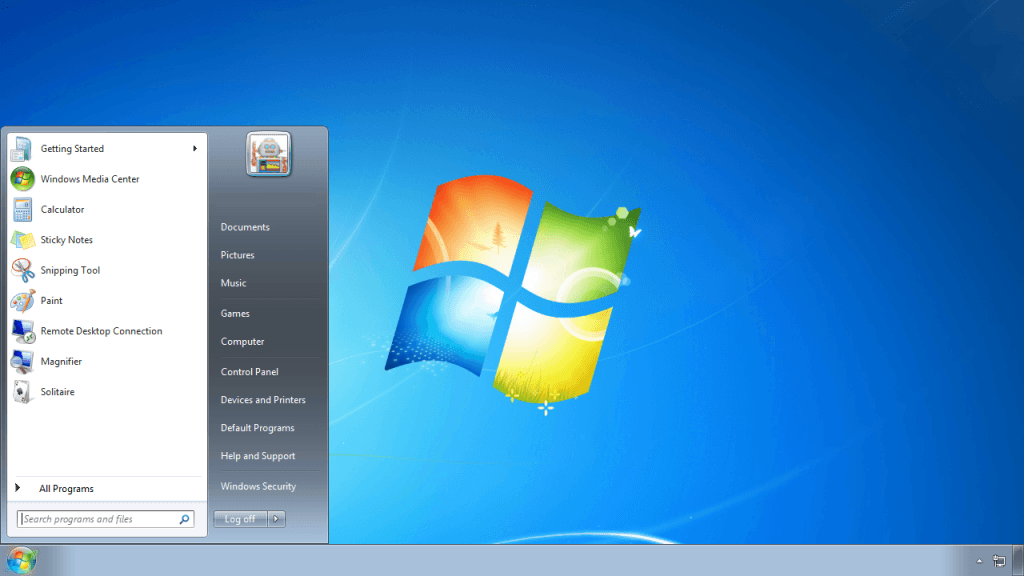Open the Calculator icon
Screen dimensions: 1024x576
coord(22,210)
